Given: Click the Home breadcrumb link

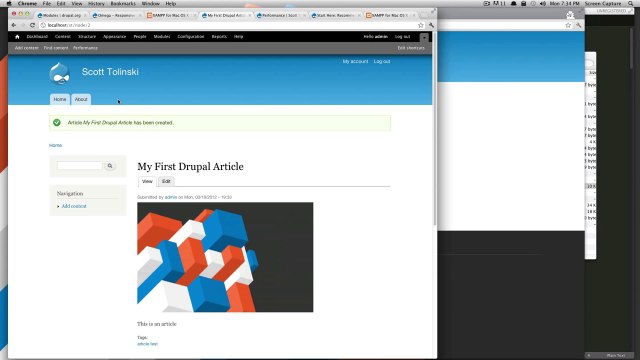Looking at the screenshot, I should [x=56, y=145].
